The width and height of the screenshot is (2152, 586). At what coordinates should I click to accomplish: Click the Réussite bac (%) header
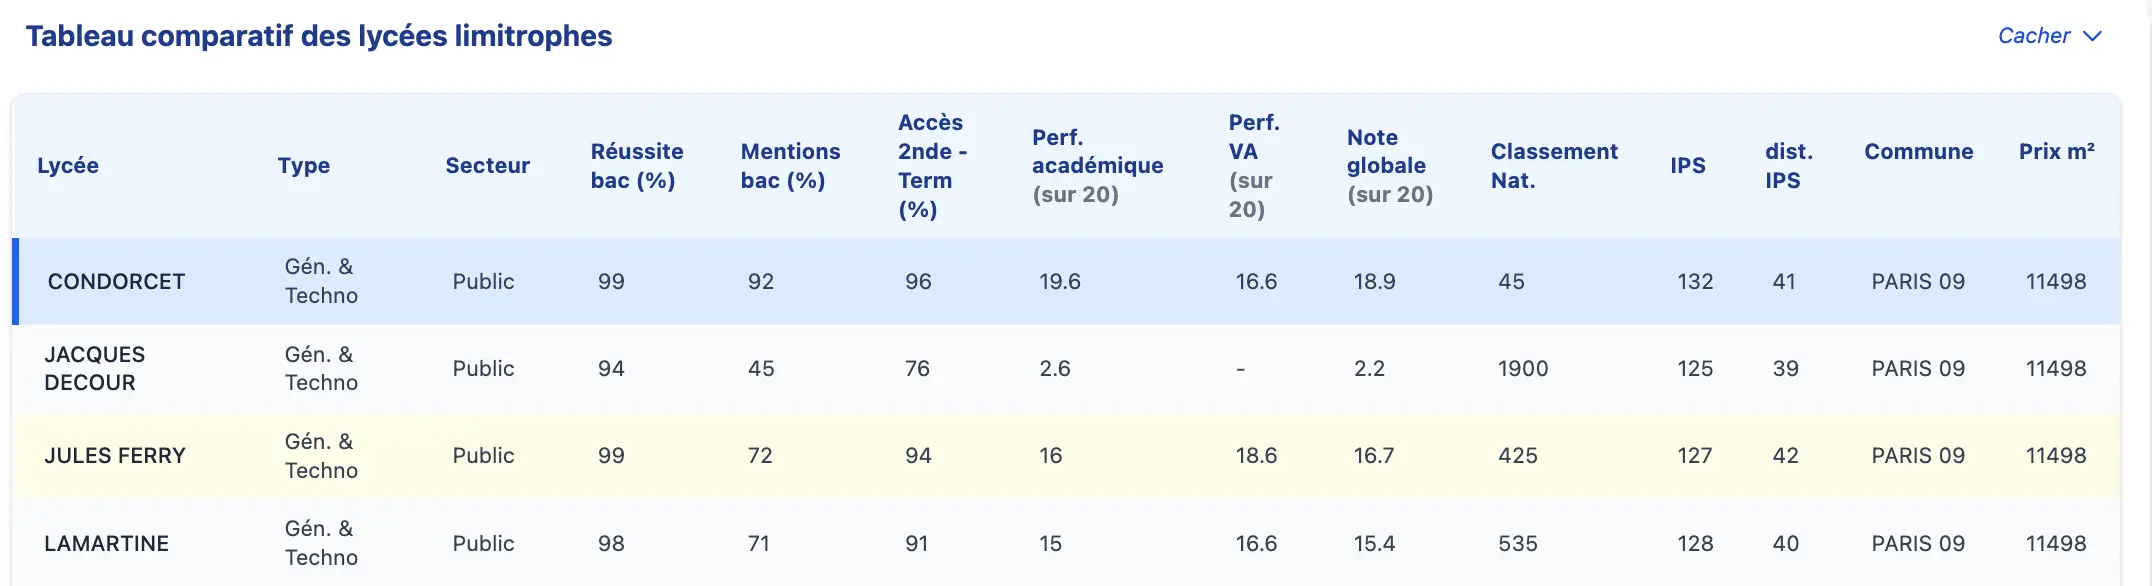637,165
